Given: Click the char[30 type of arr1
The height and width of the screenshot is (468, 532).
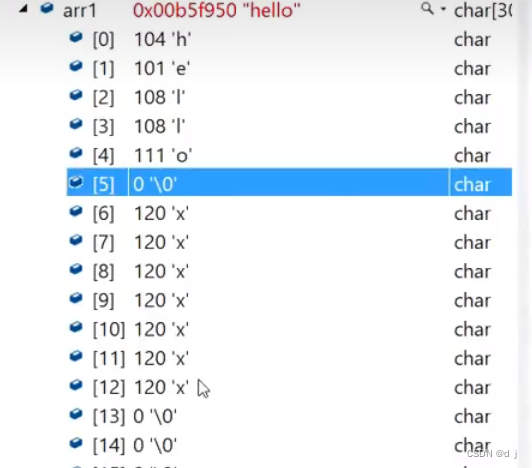Looking at the screenshot, I should pyautogui.click(x=483, y=11).
